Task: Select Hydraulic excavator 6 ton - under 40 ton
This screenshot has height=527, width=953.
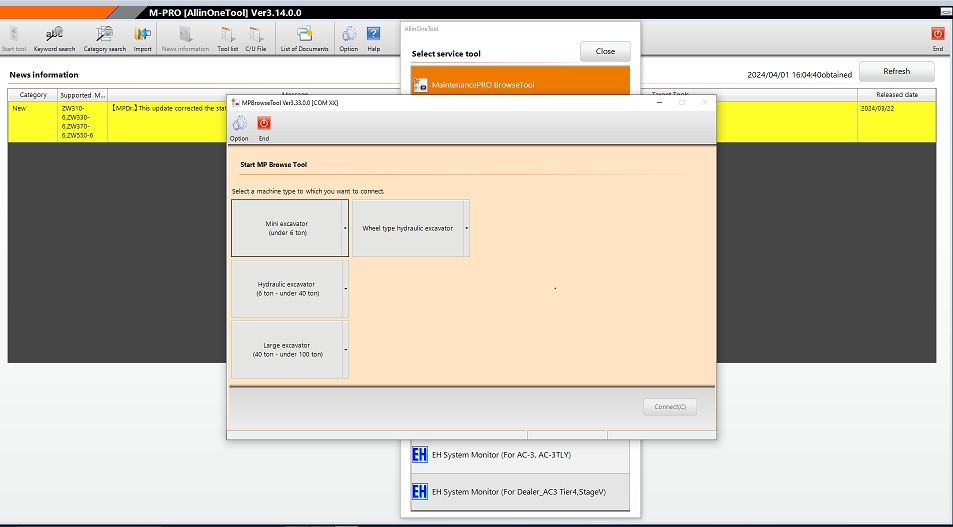Action: coord(287,289)
